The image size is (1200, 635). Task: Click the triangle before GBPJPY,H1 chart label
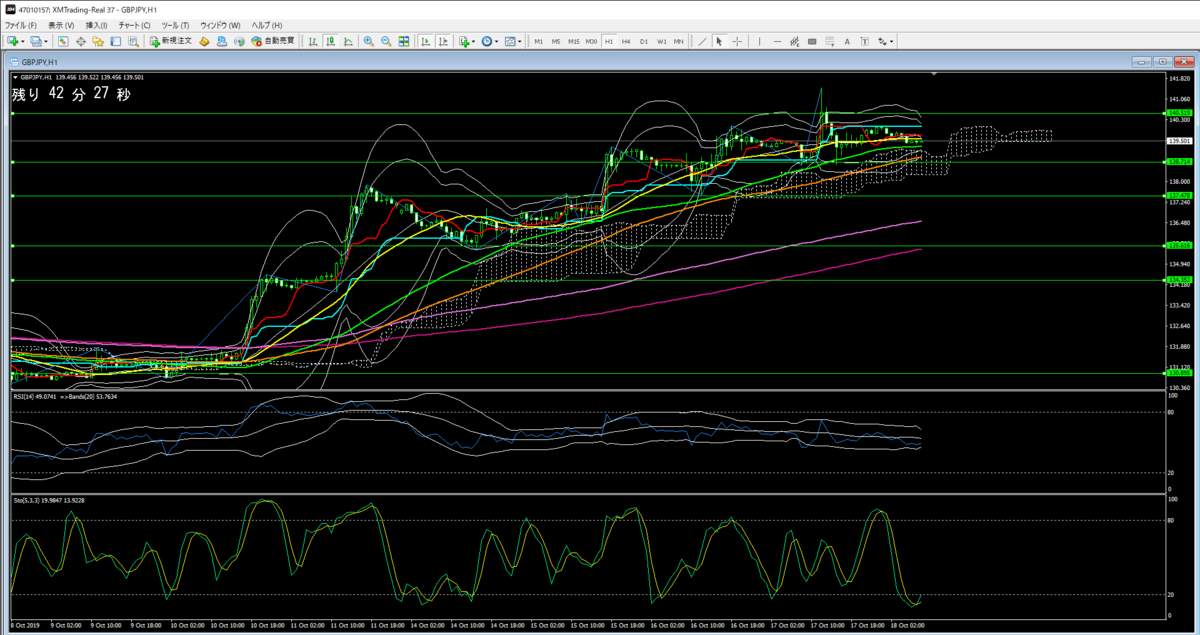click(x=14, y=77)
